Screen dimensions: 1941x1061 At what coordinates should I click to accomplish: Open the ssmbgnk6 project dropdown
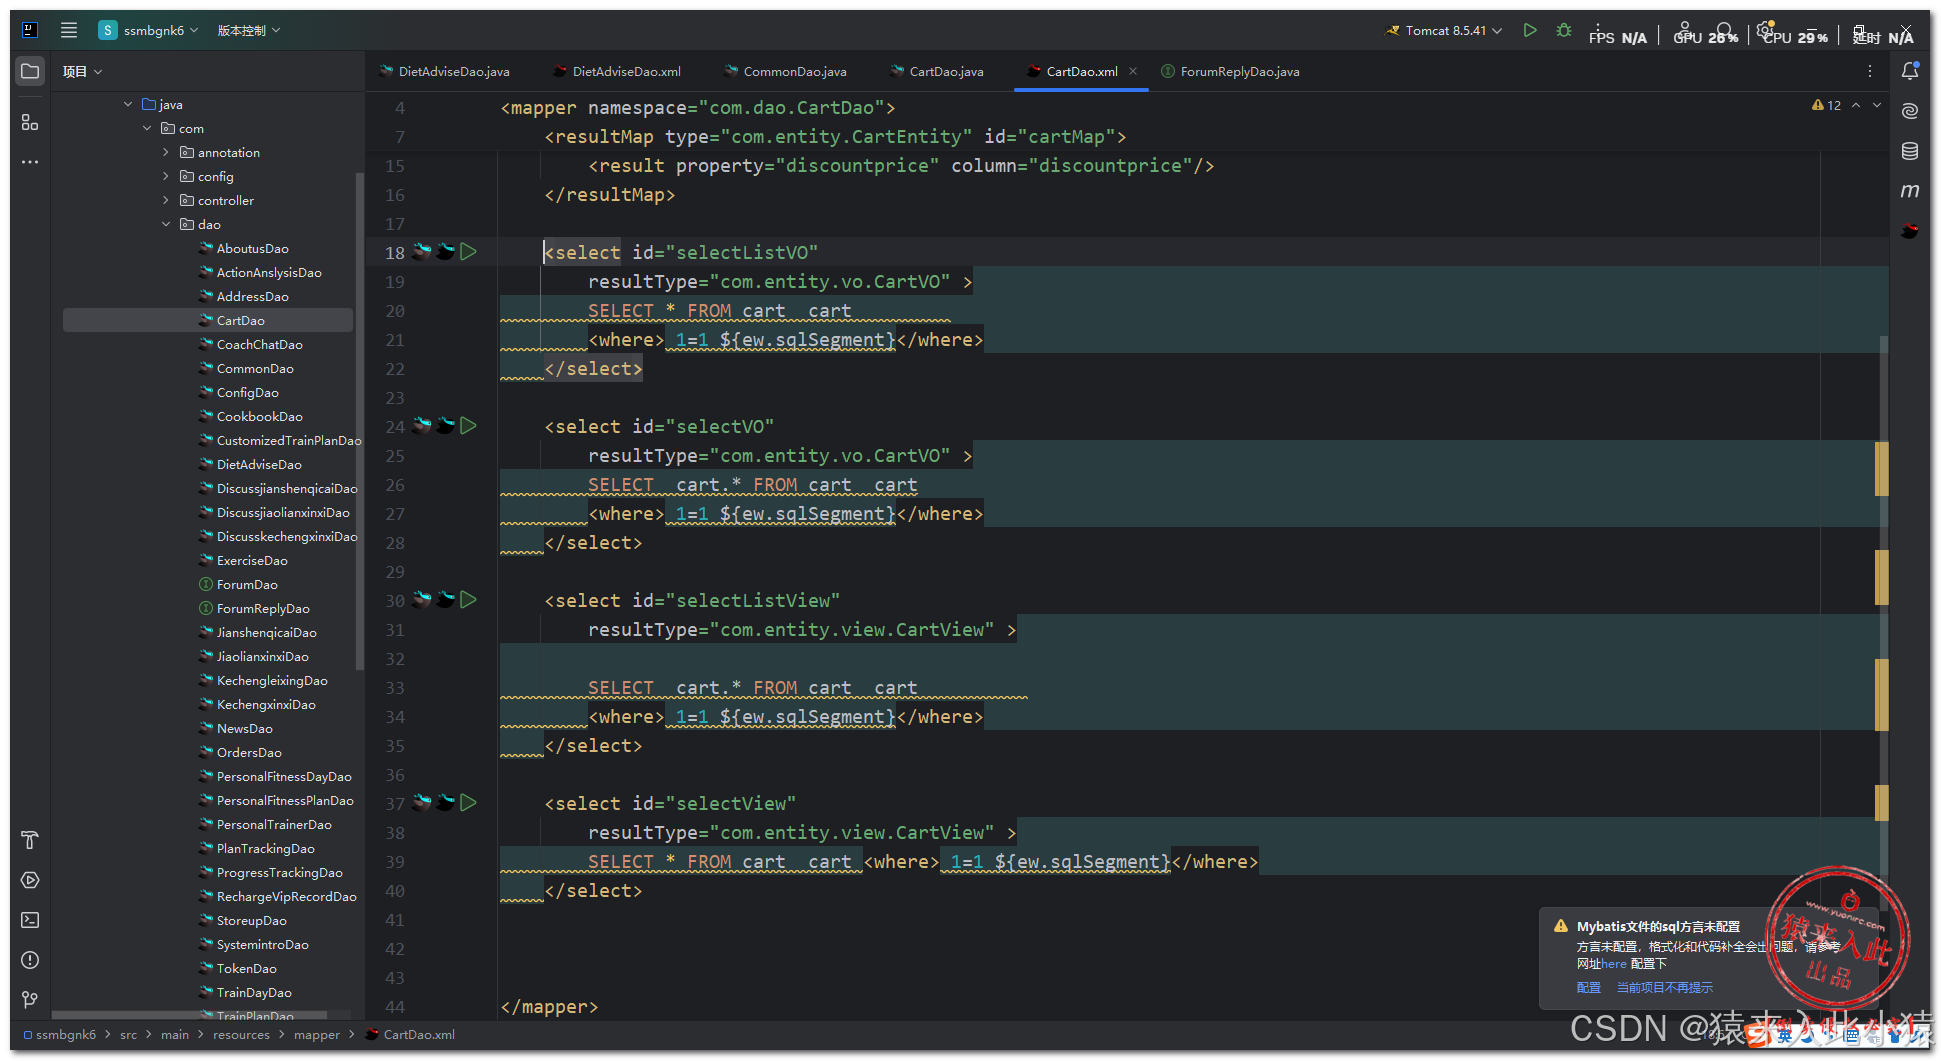tap(148, 30)
